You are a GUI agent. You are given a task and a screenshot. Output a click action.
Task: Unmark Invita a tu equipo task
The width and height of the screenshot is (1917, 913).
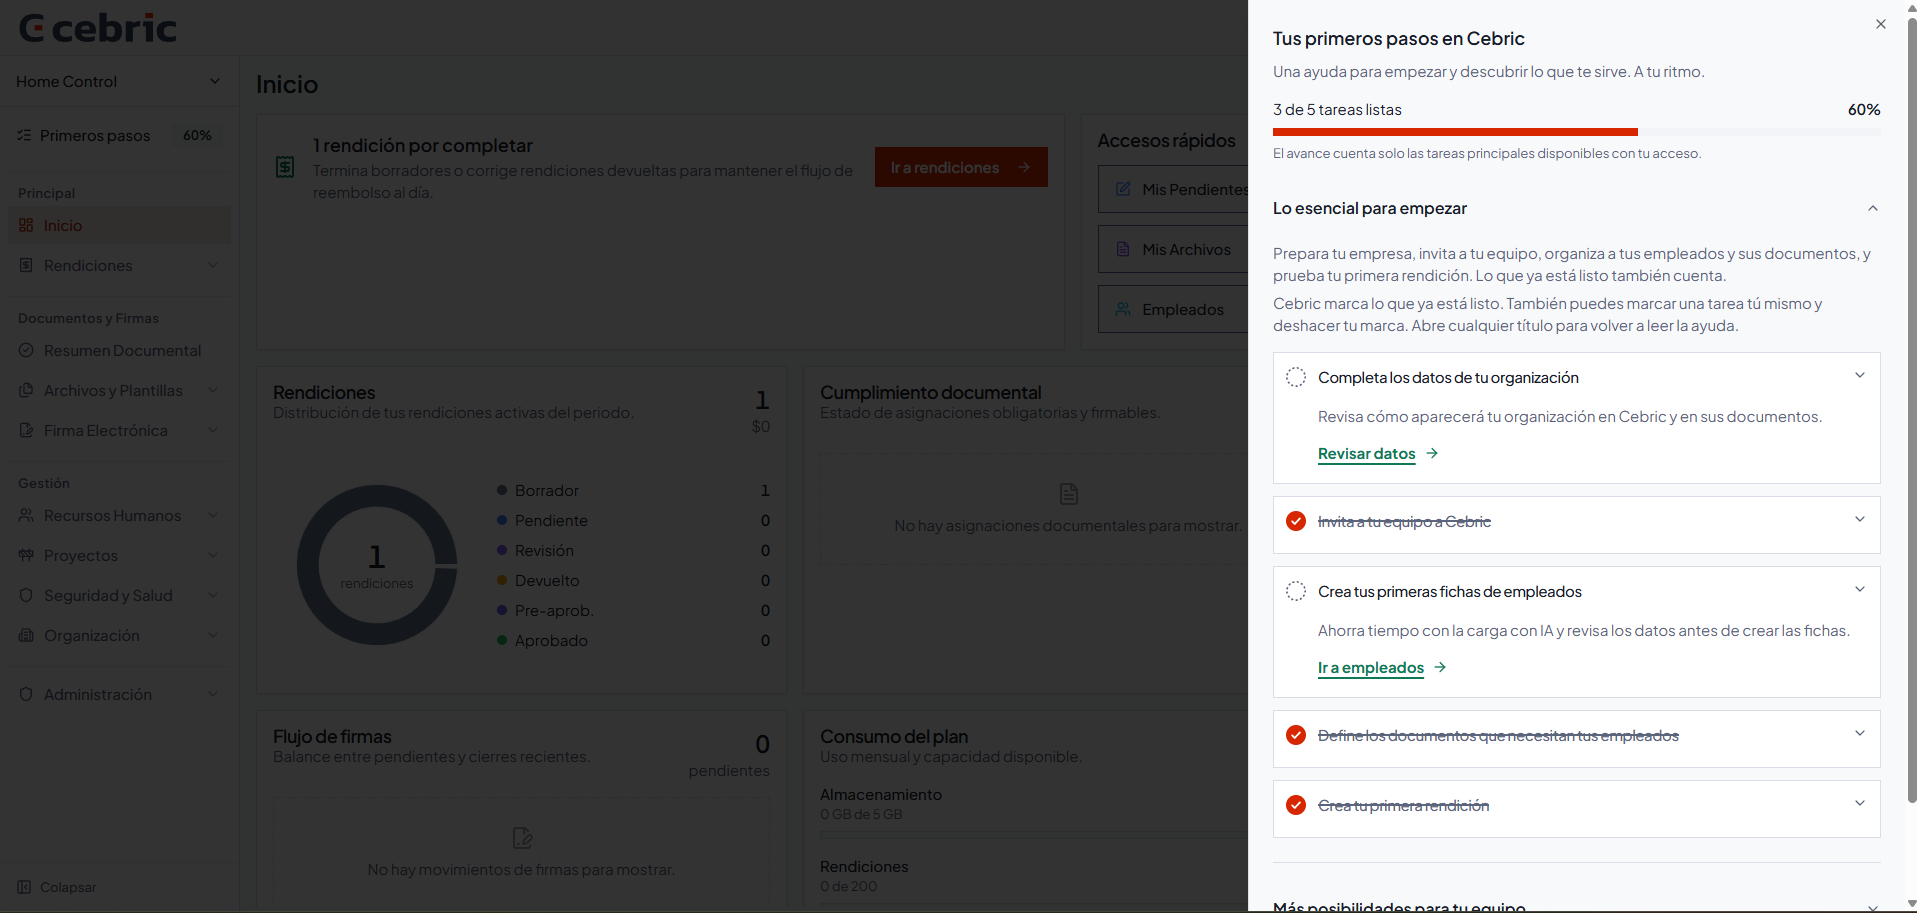click(x=1295, y=521)
